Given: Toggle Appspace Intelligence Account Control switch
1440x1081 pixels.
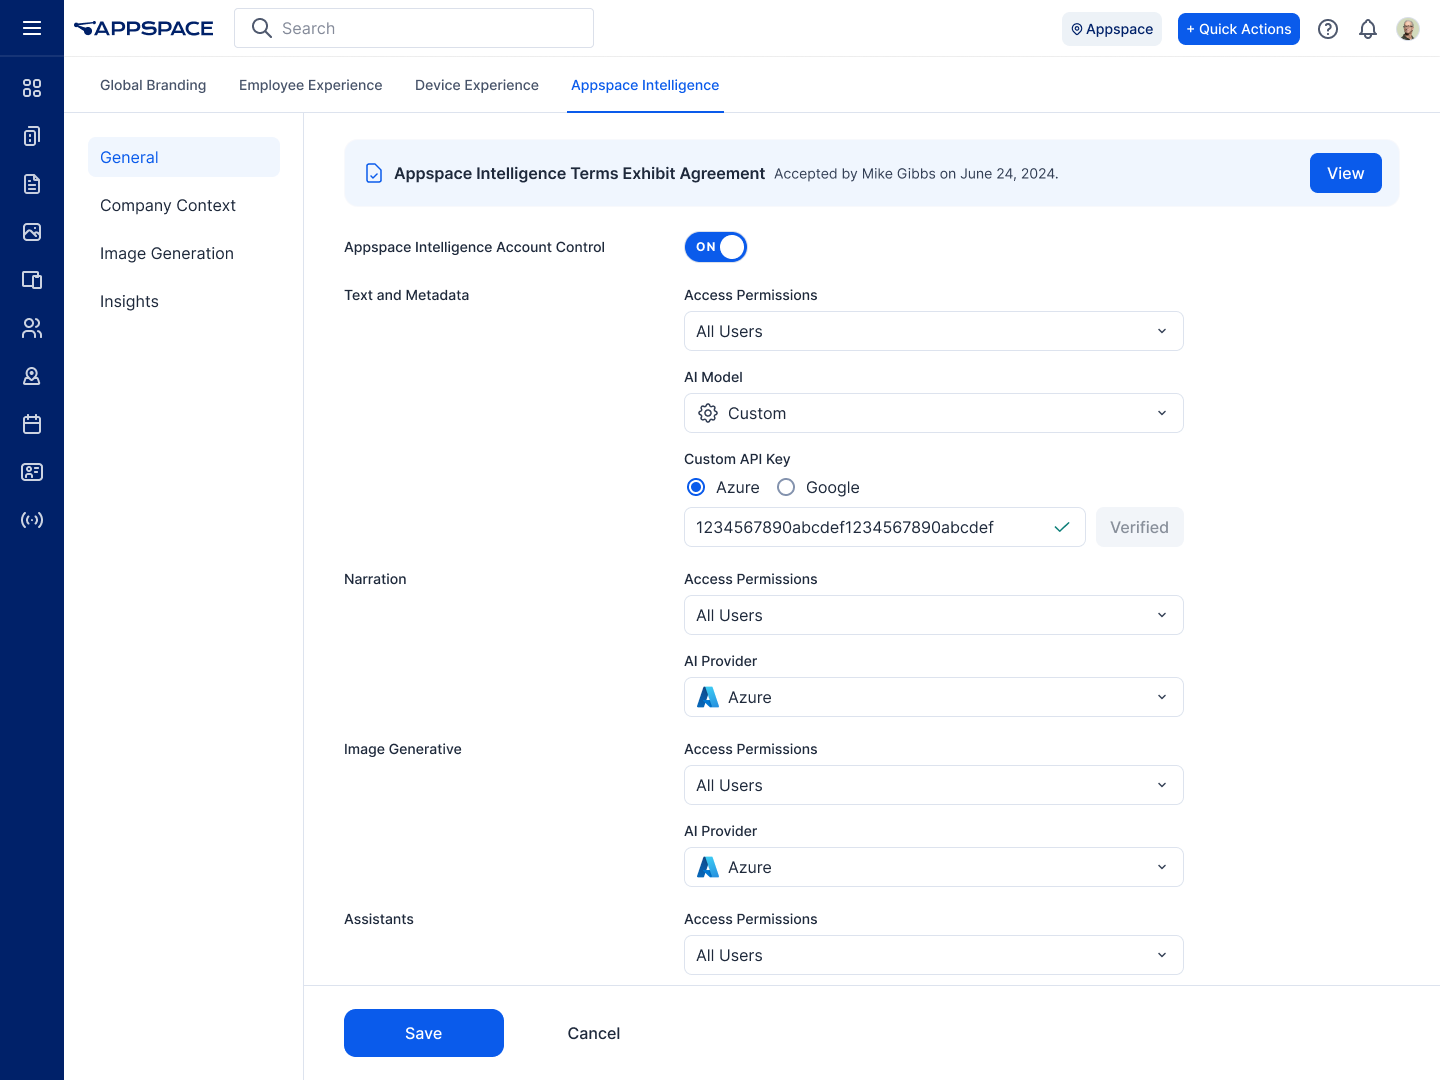Looking at the screenshot, I should pyautogui.click(x=716, y=247).
